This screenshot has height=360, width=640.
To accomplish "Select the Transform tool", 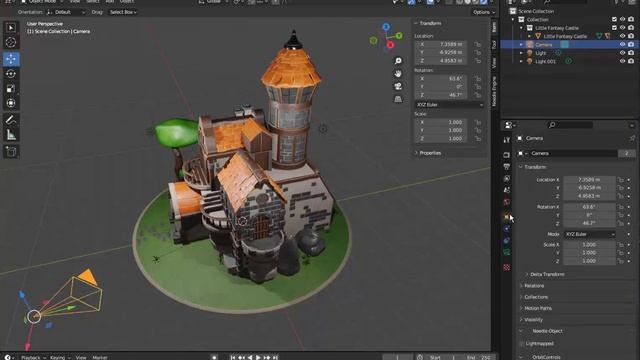I will coord(11,103).
